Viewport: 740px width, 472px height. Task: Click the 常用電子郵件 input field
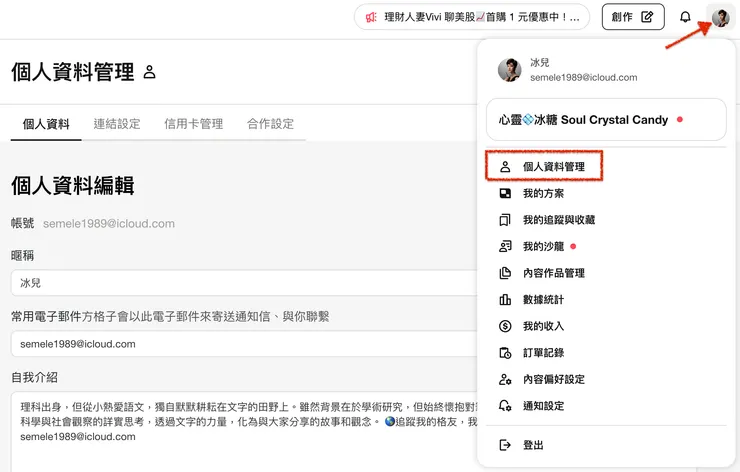coord(245,344)
